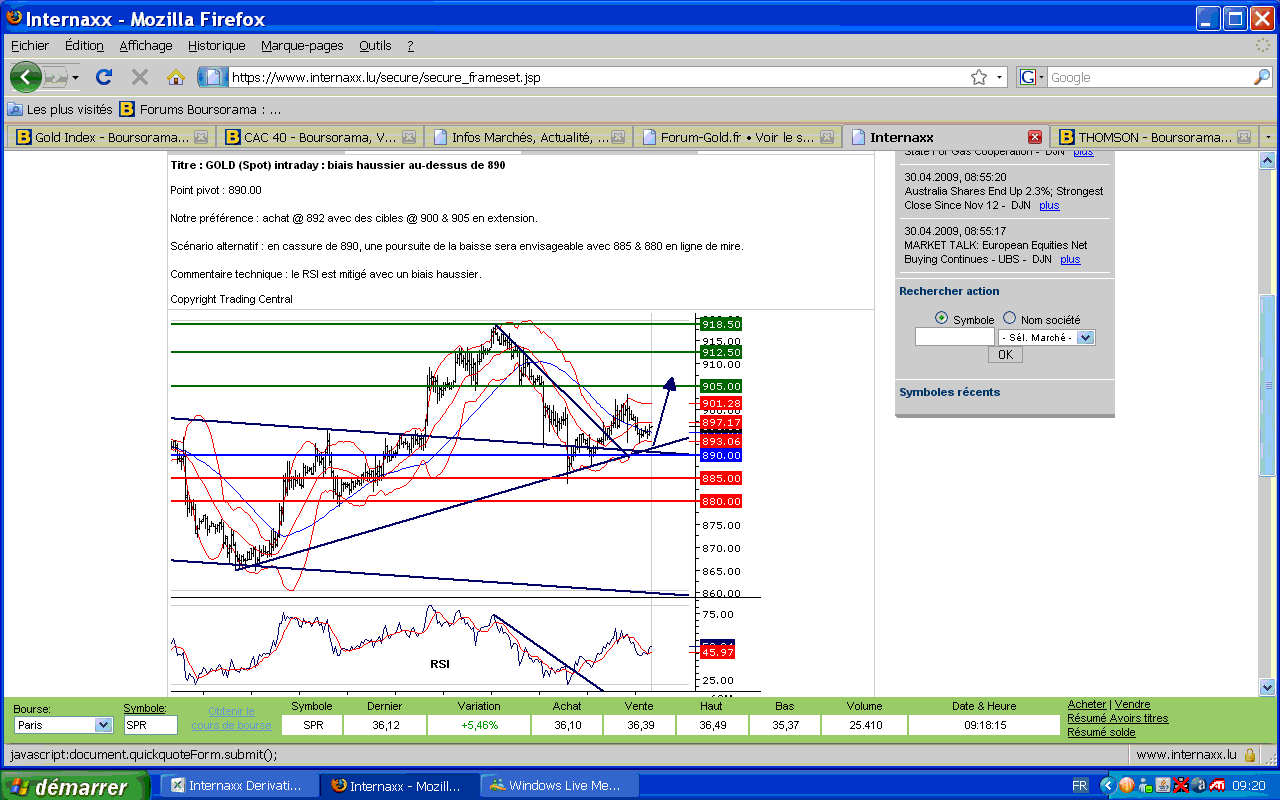Click the padlock security icon in status bar
The height and width of the screenshot is (800, 1280).
[1250, 755]
